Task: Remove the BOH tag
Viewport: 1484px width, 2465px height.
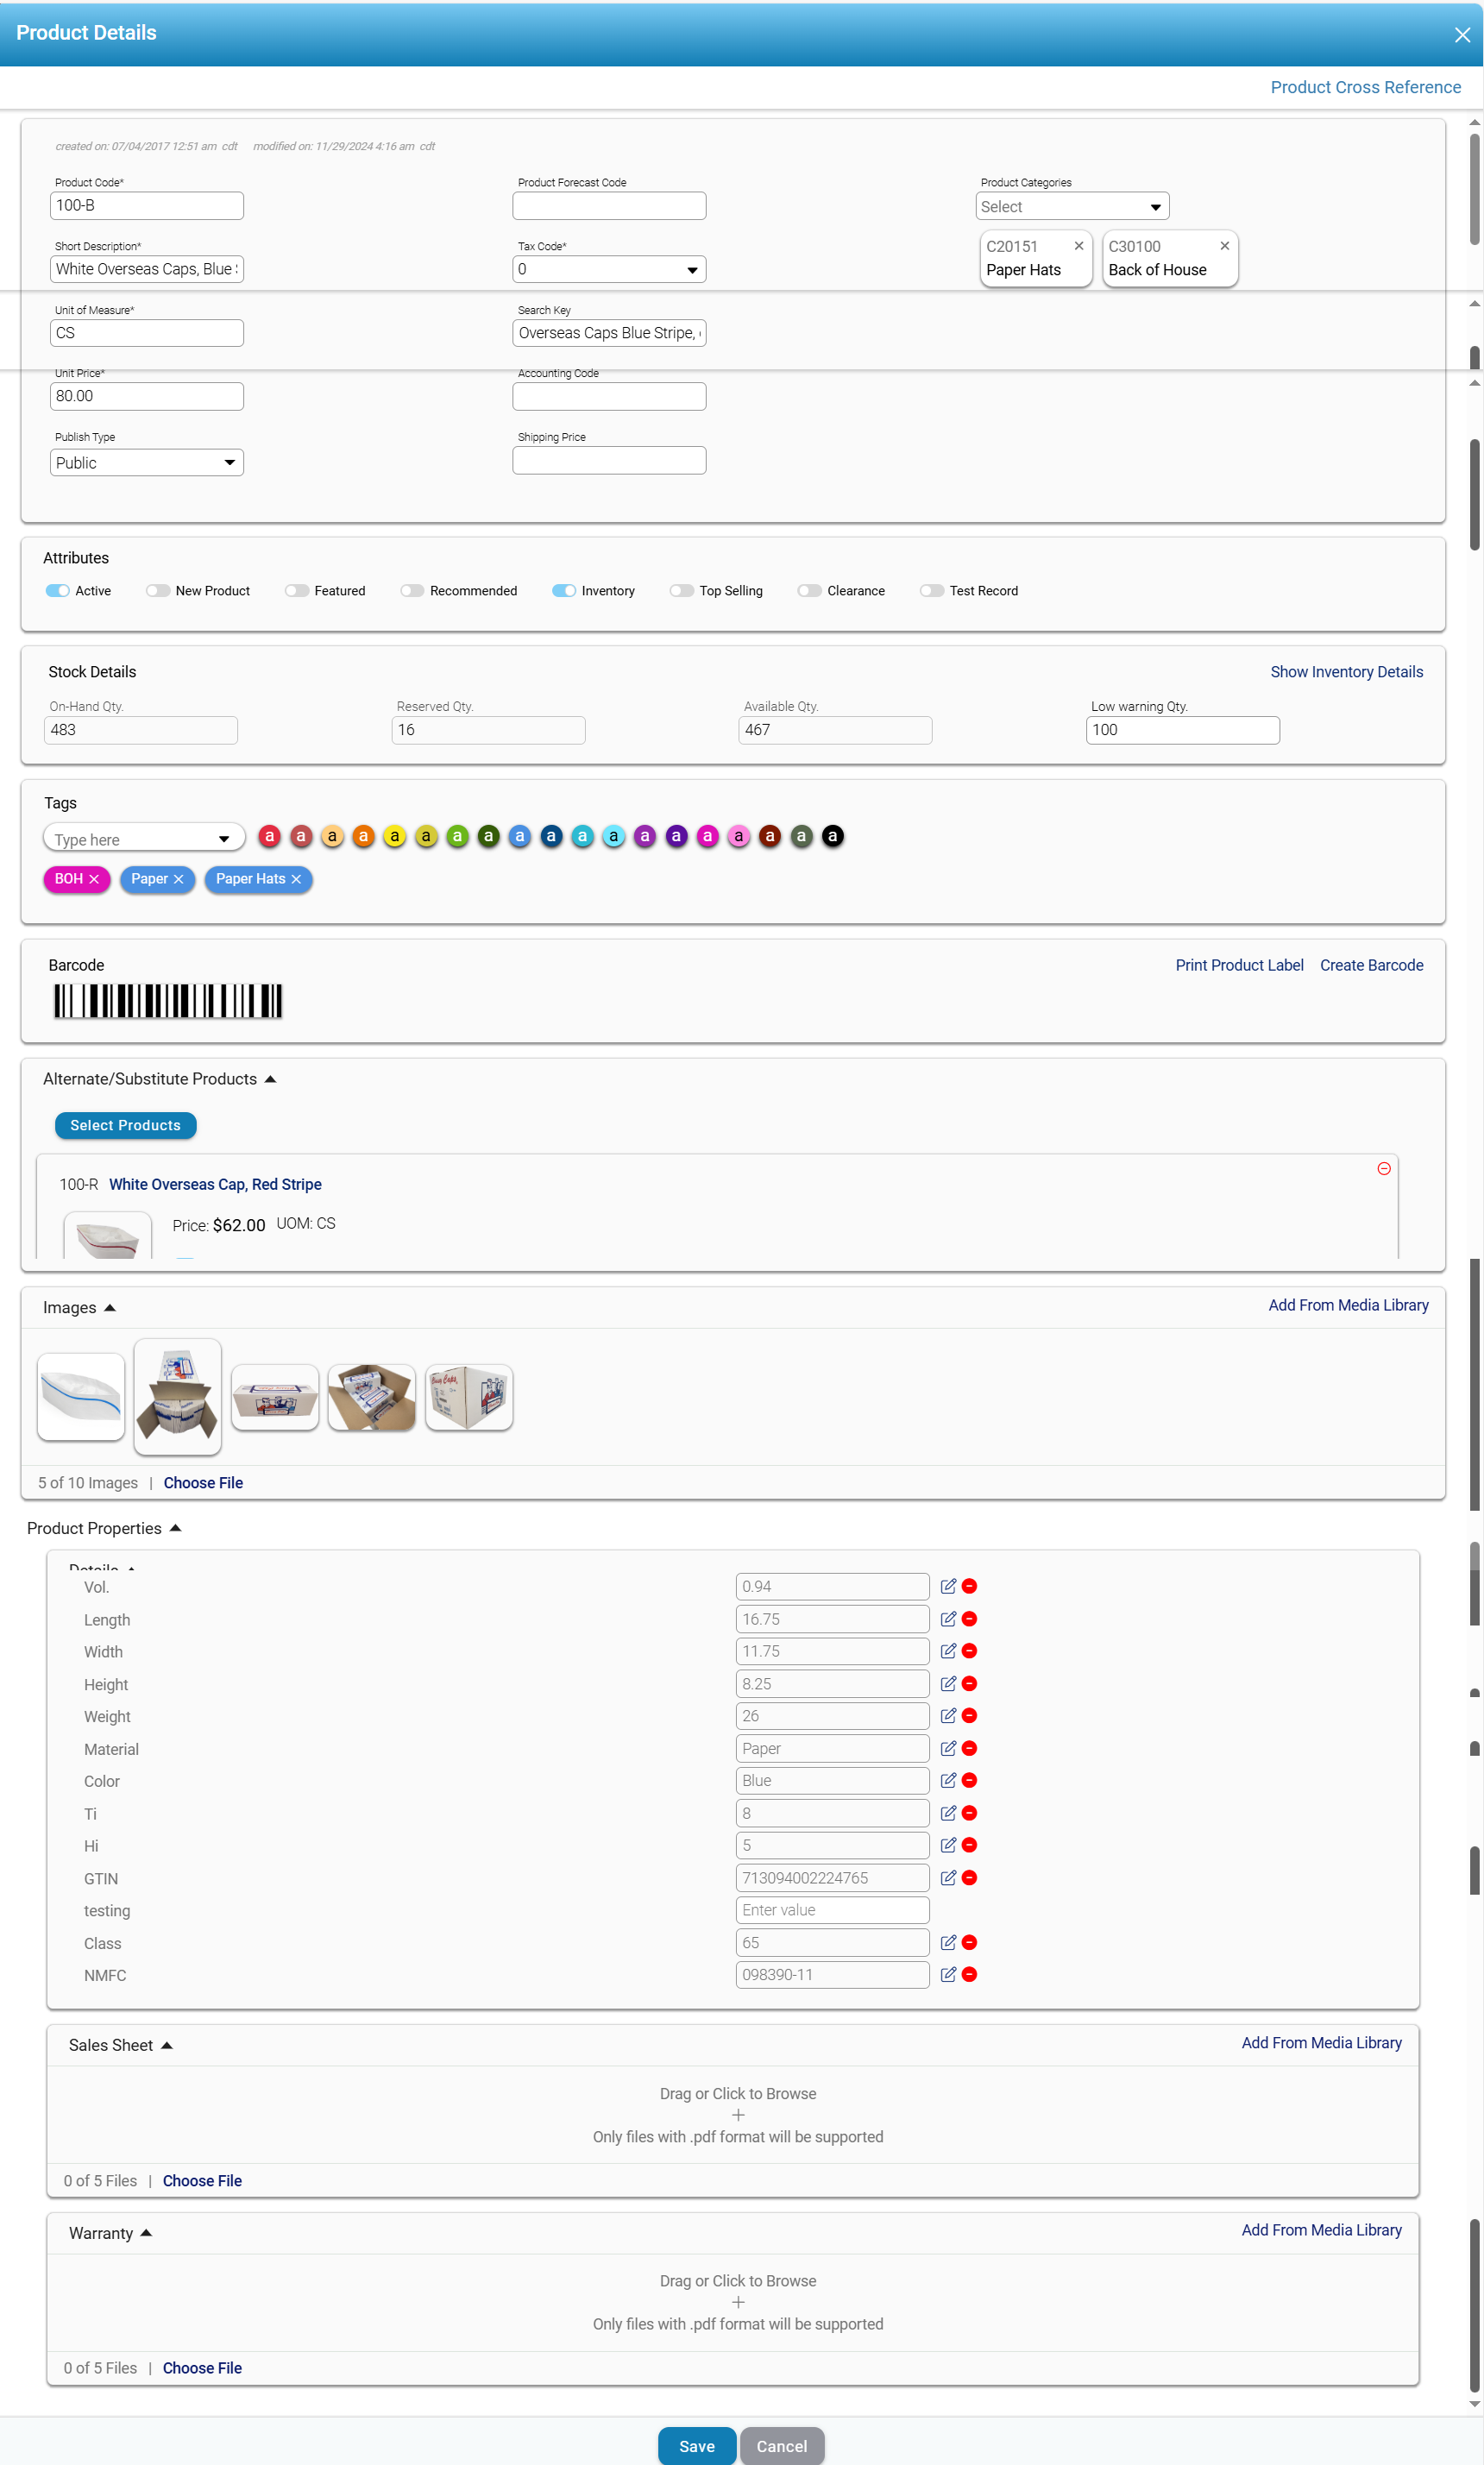Action: [x=94, y=879]
